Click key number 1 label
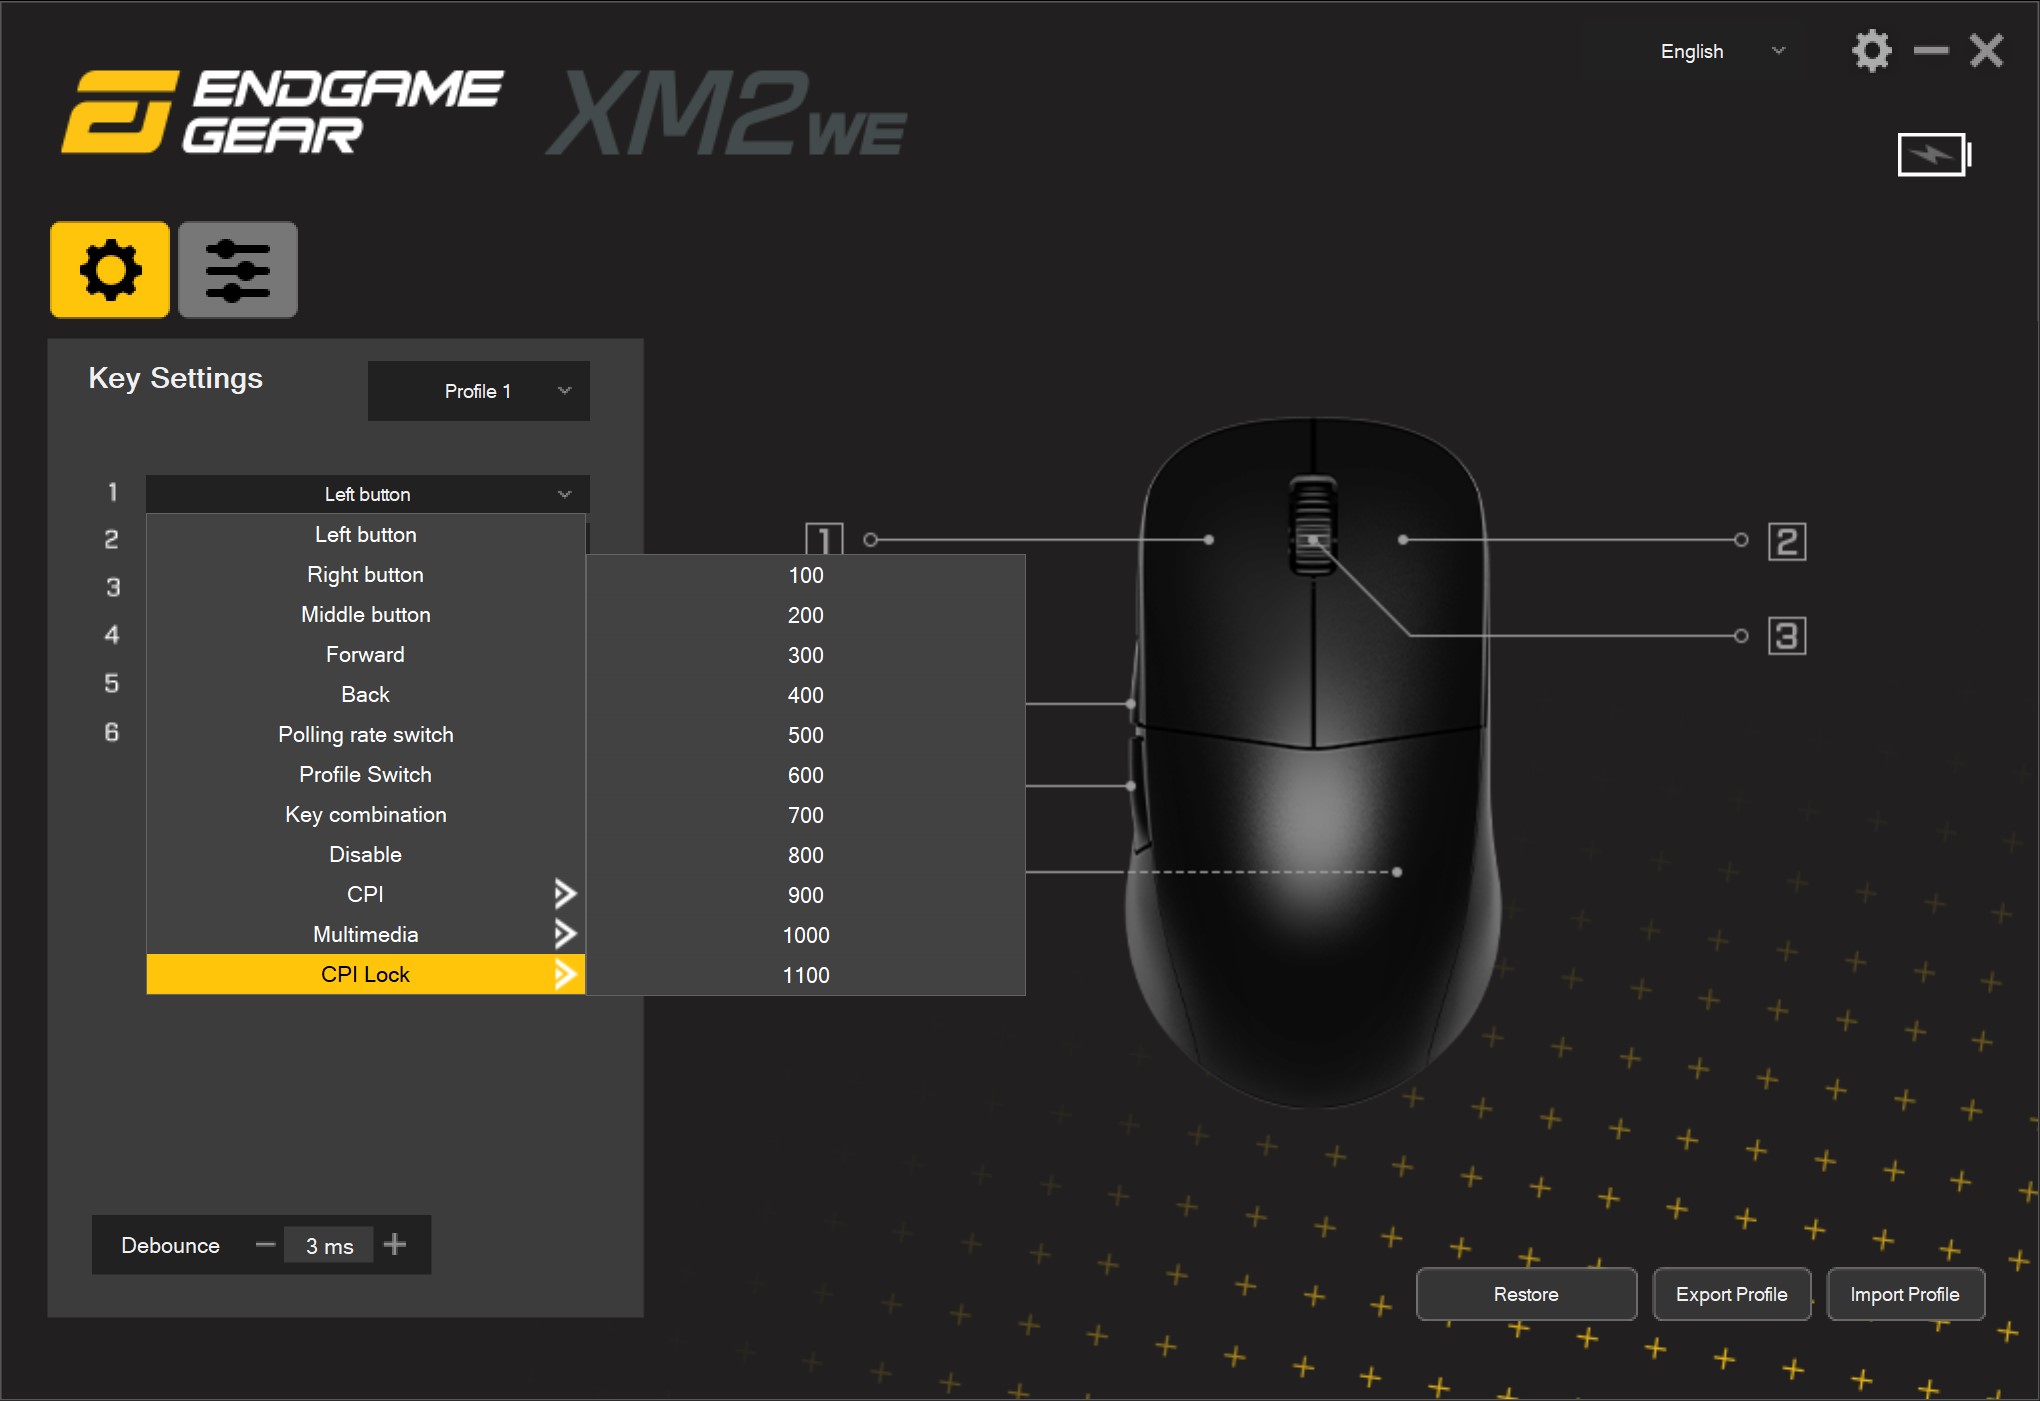The height and width of the screenshot is (1401, 2040). (112, 492)
